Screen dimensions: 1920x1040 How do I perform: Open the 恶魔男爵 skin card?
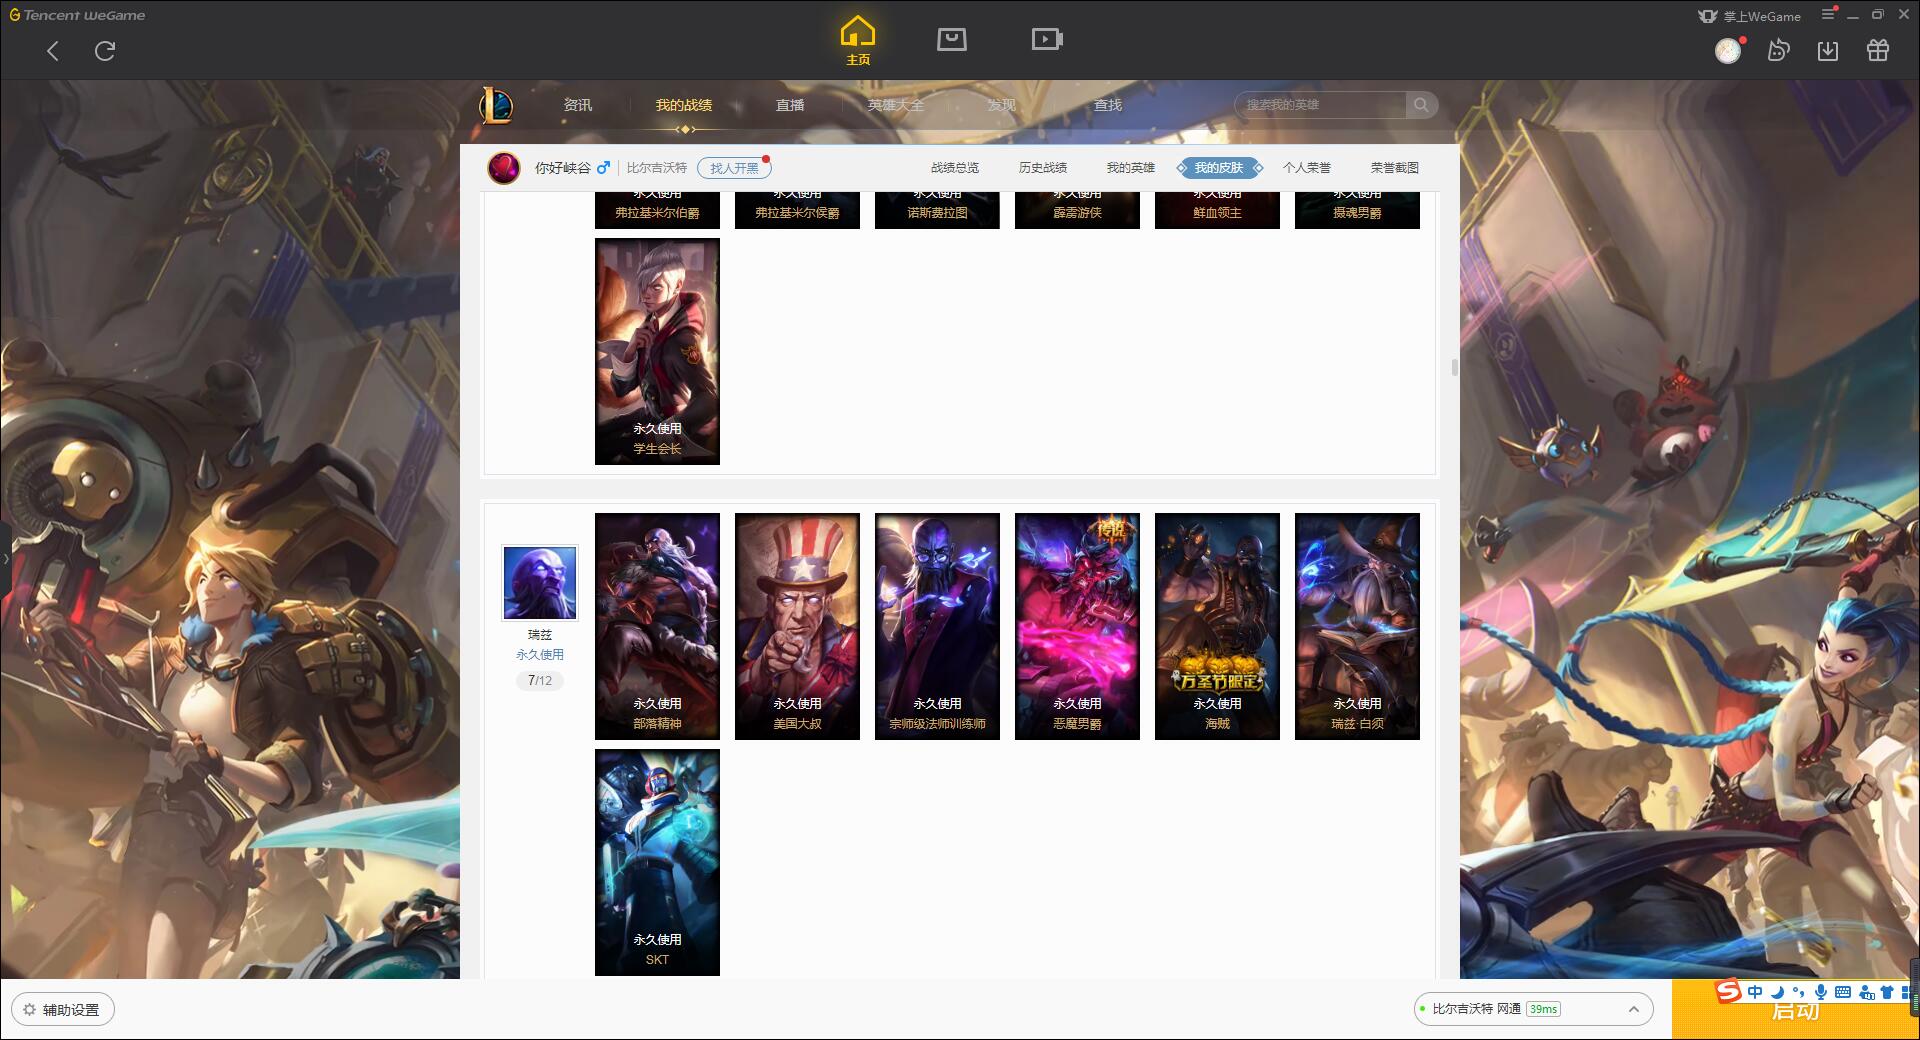tap(1077, 626)
